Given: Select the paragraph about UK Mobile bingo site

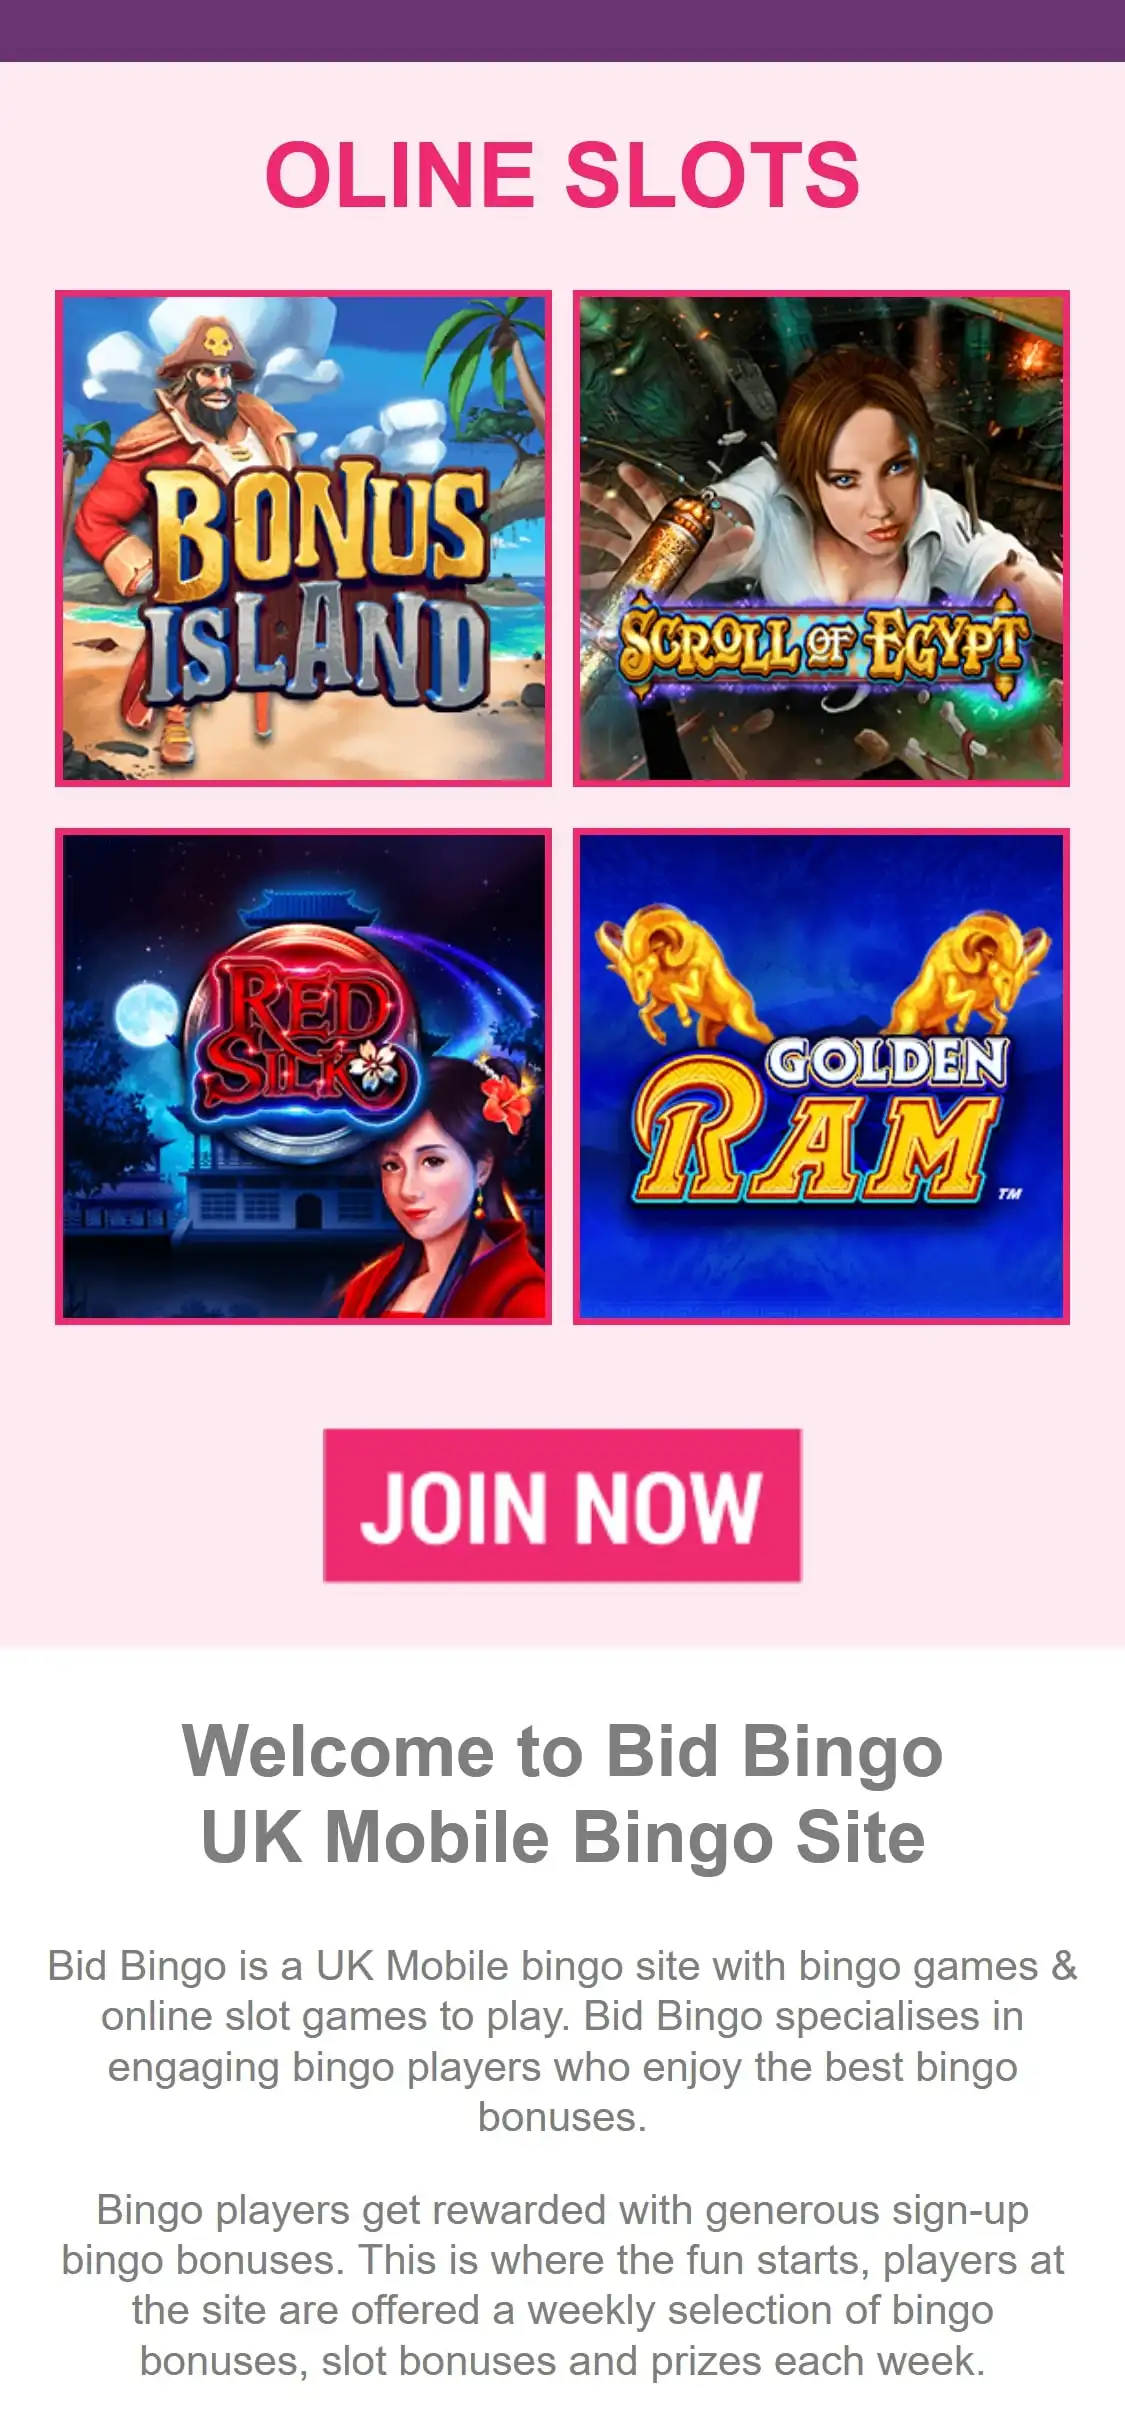Looking at the screenshot, I should [x=562, y=2041].
